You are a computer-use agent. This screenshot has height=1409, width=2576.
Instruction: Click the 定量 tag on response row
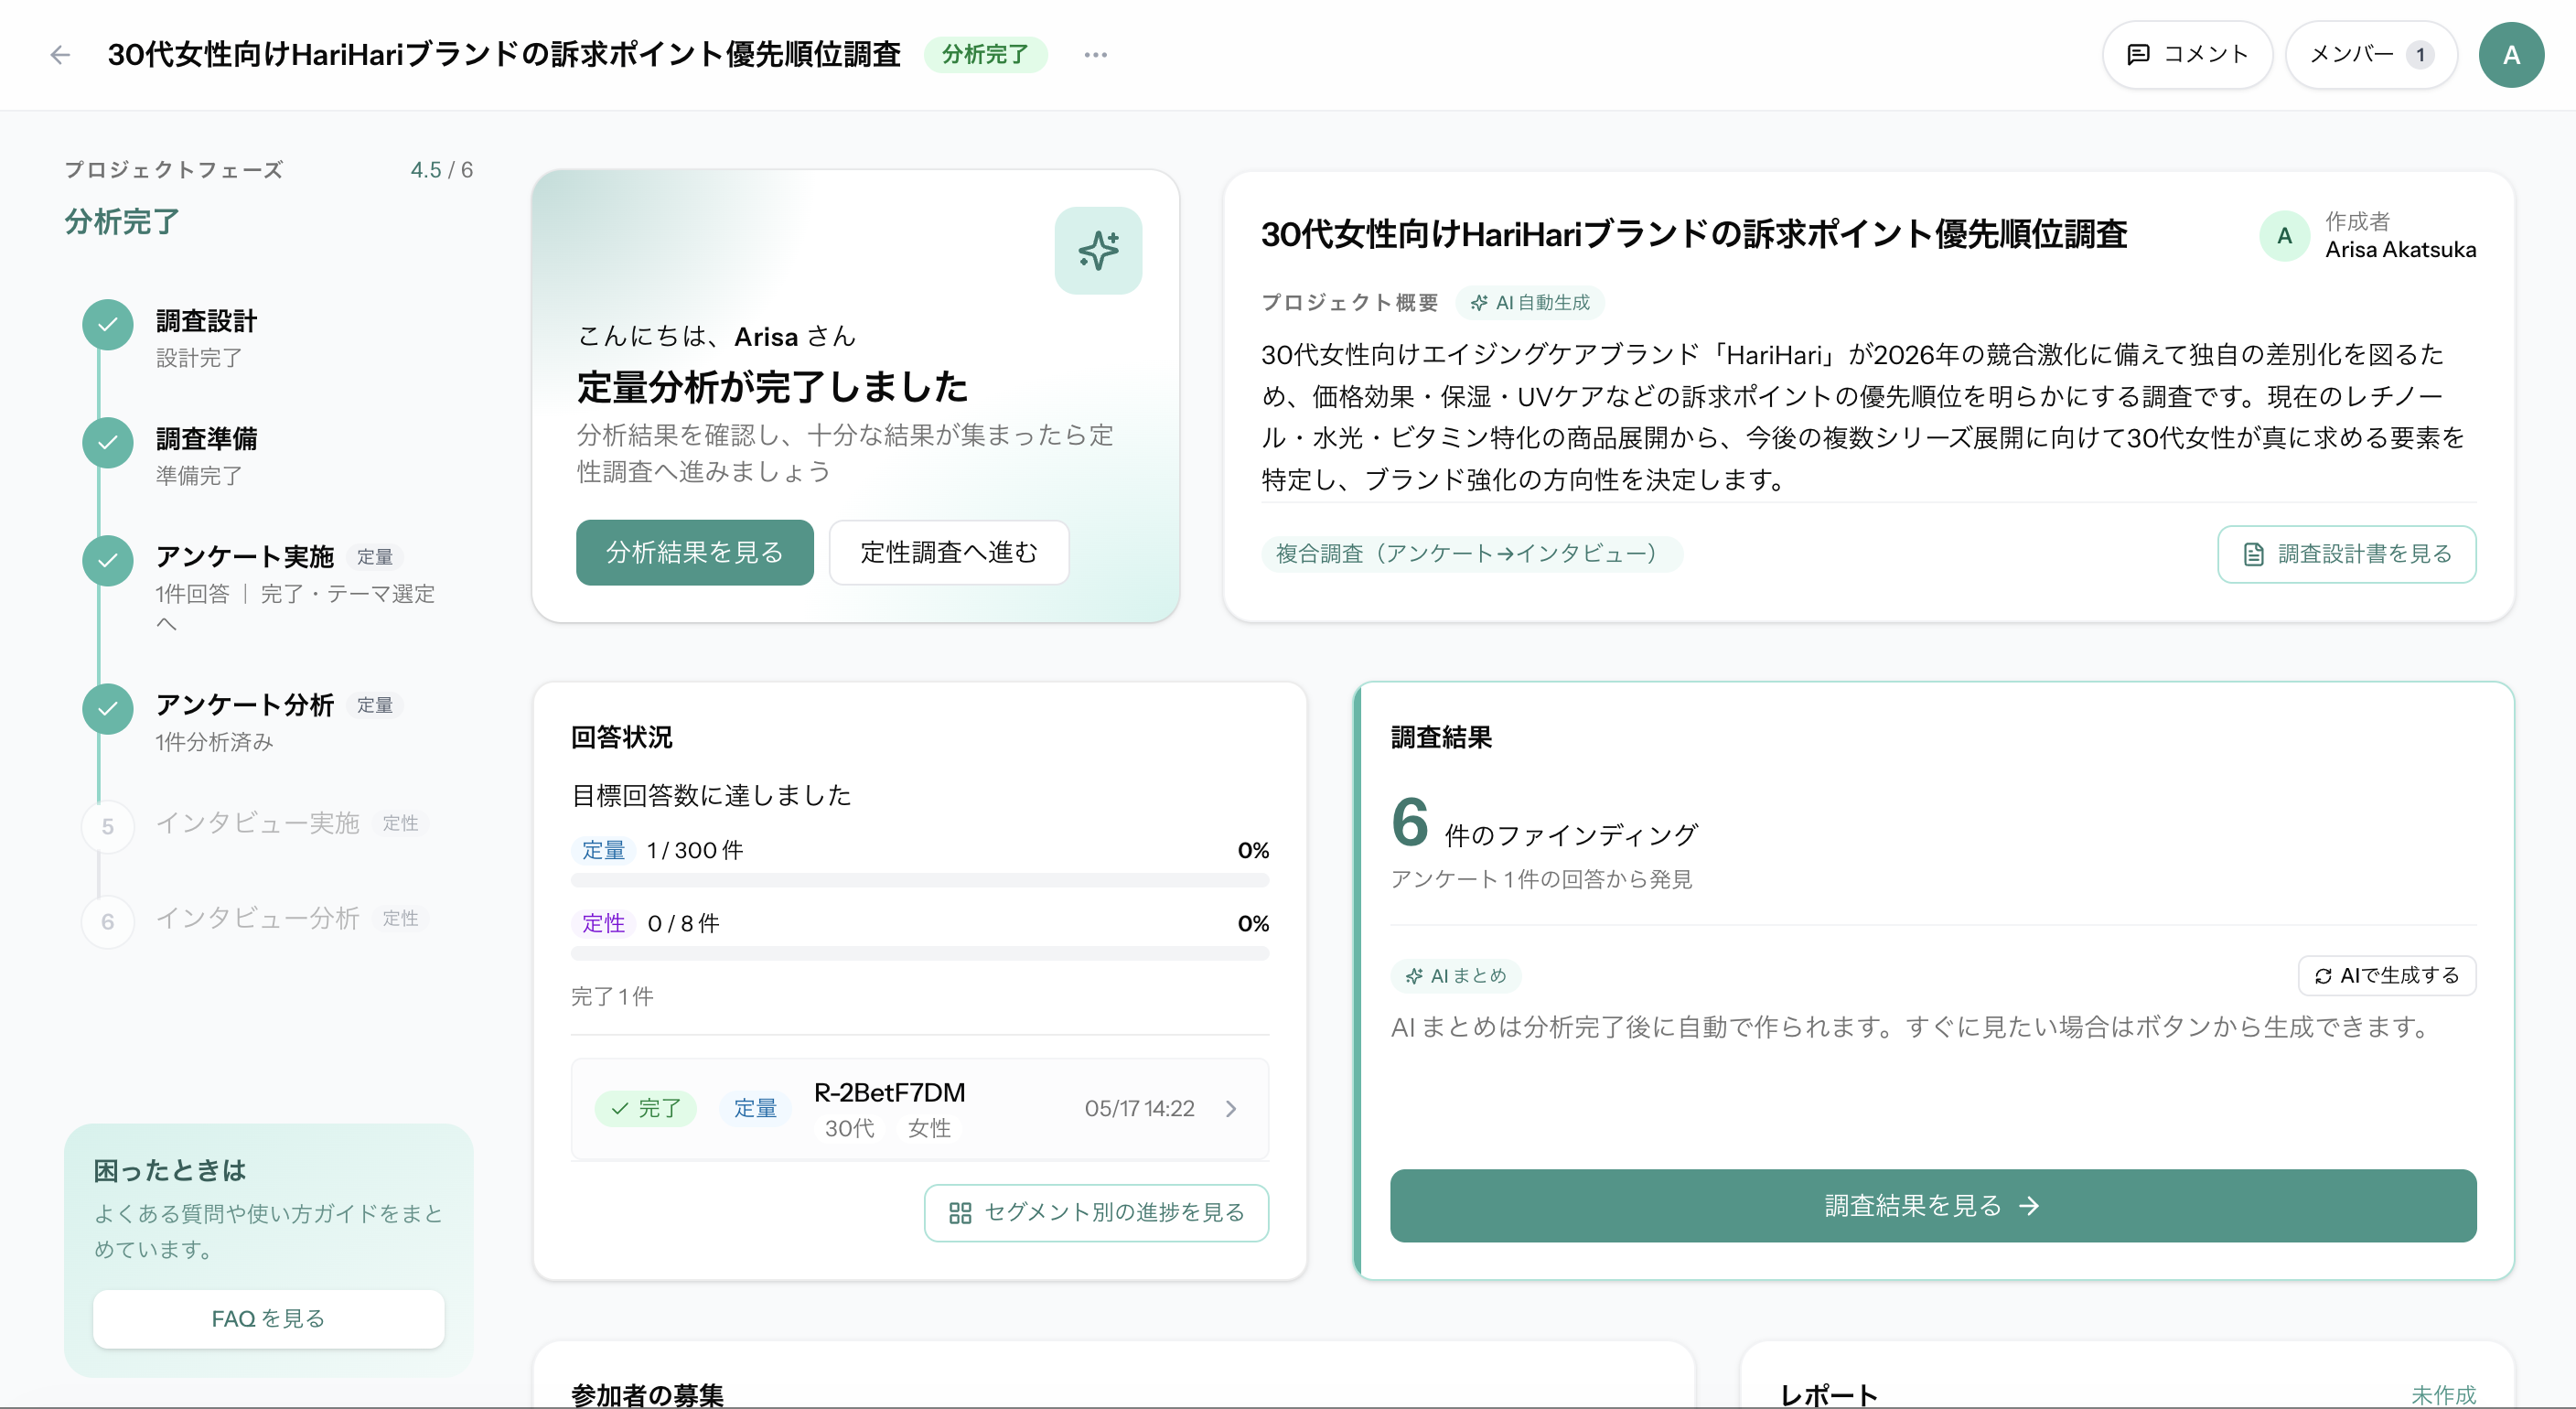pos(755,1109)
